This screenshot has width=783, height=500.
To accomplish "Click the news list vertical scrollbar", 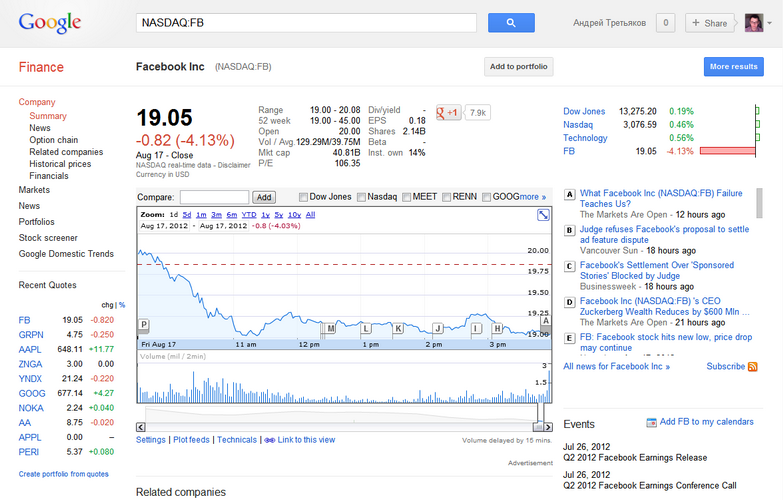I will [x=760, y=203].
